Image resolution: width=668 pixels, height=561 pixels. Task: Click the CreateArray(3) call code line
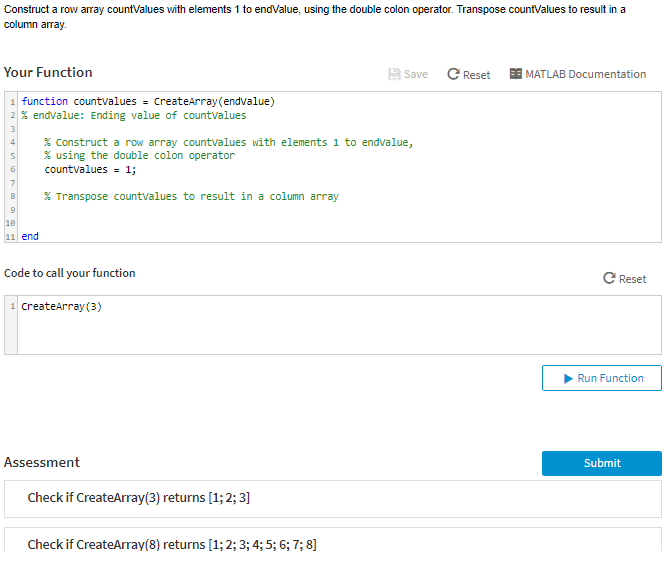coord(61,306)
